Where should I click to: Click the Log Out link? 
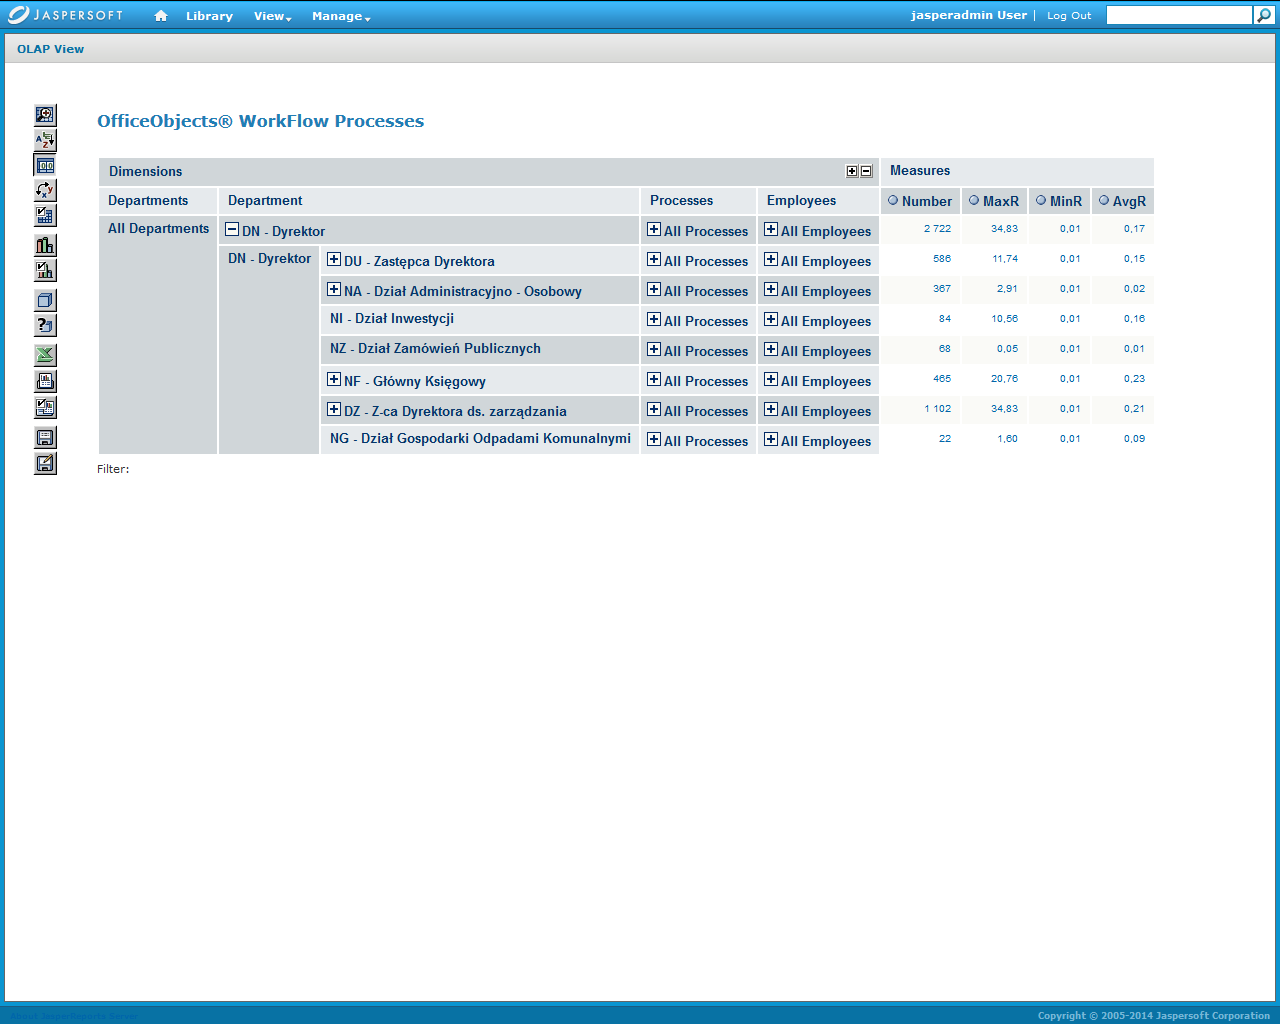tap(1069, 16)
